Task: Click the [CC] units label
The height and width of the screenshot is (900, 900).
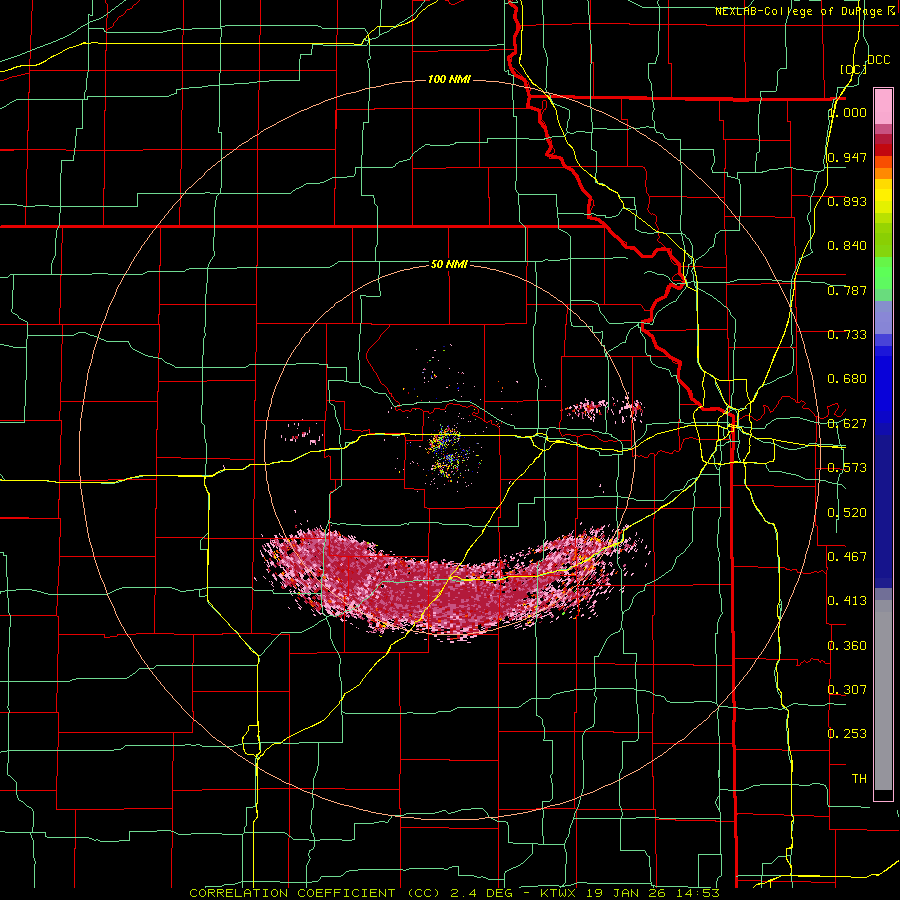Action: click(x=853, y=69)
